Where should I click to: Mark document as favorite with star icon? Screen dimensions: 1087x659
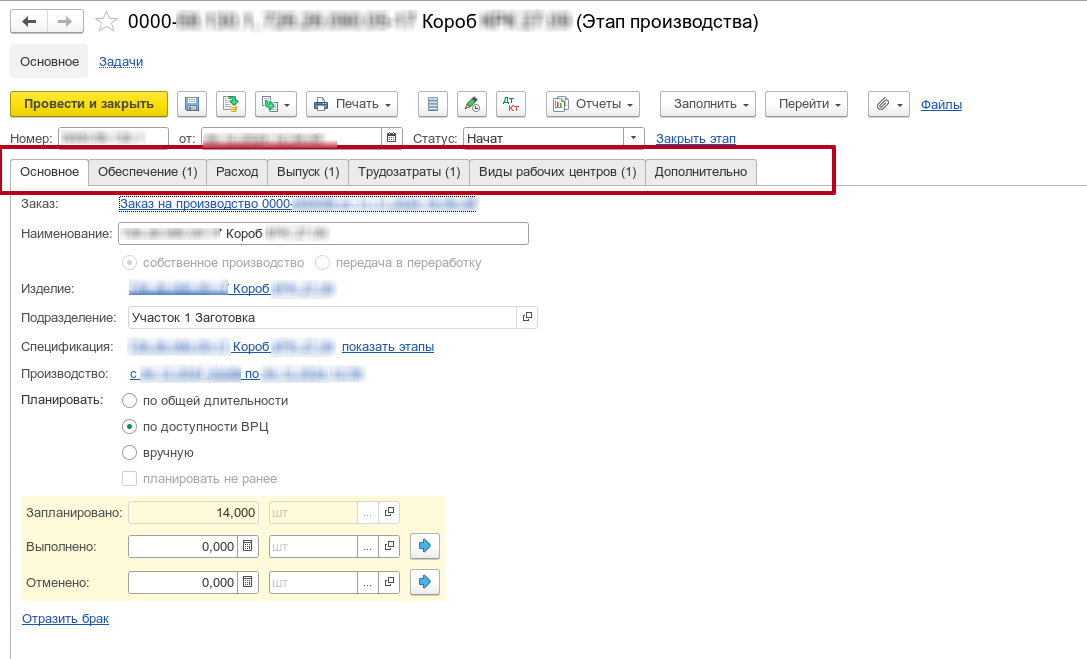click(x=105, y=21)
